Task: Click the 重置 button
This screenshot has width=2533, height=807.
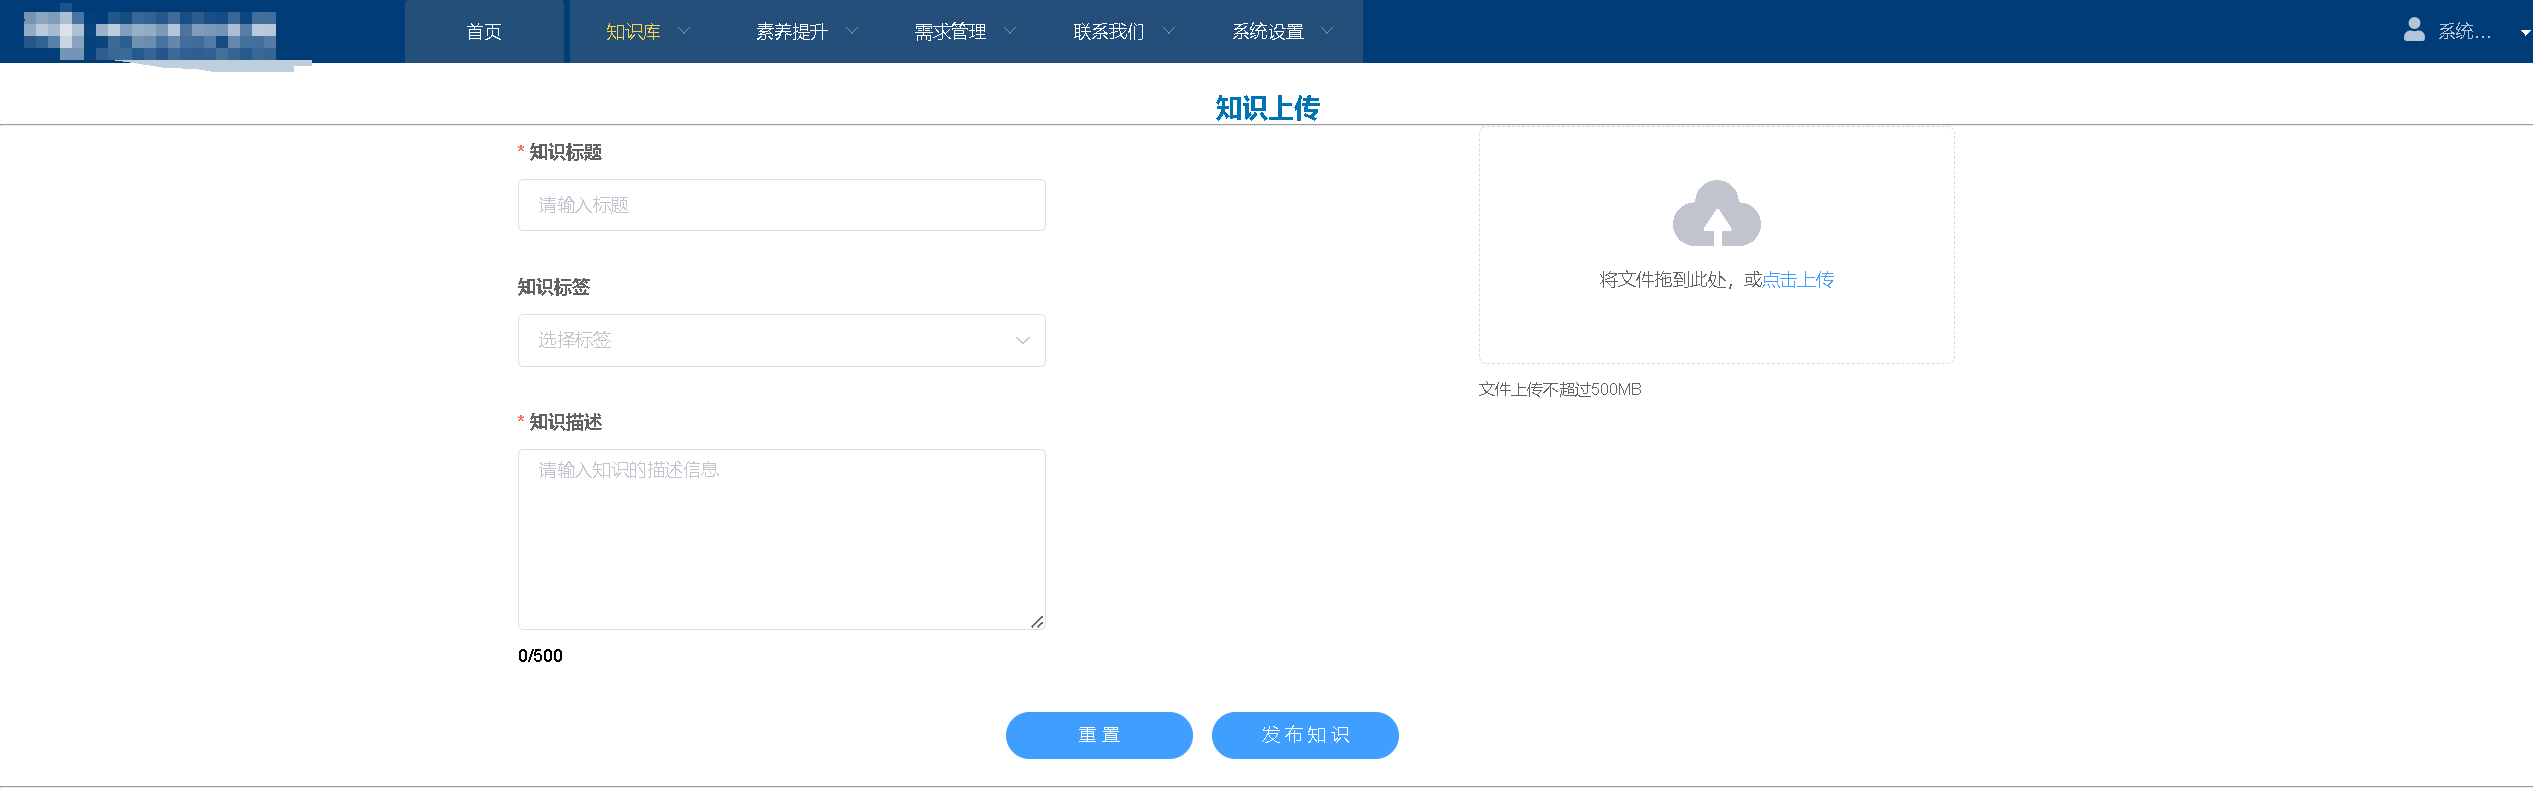Action: point(1099,735)
